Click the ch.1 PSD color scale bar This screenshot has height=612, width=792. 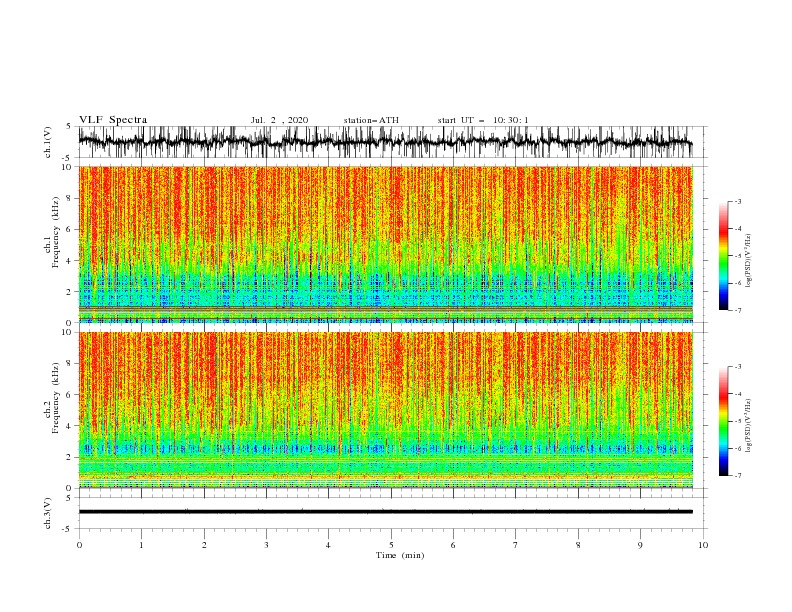[x=723, y=256]
